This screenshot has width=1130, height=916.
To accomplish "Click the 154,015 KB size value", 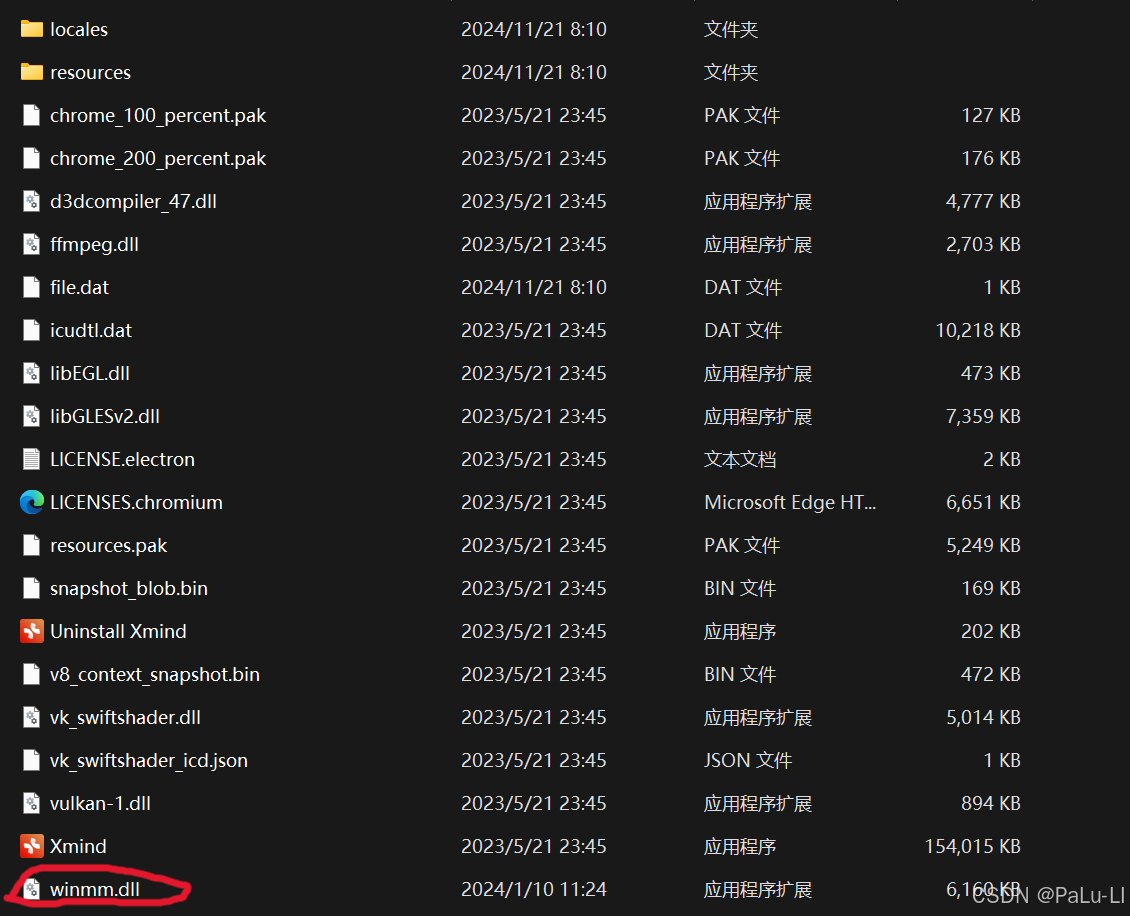I will [972, 846].
